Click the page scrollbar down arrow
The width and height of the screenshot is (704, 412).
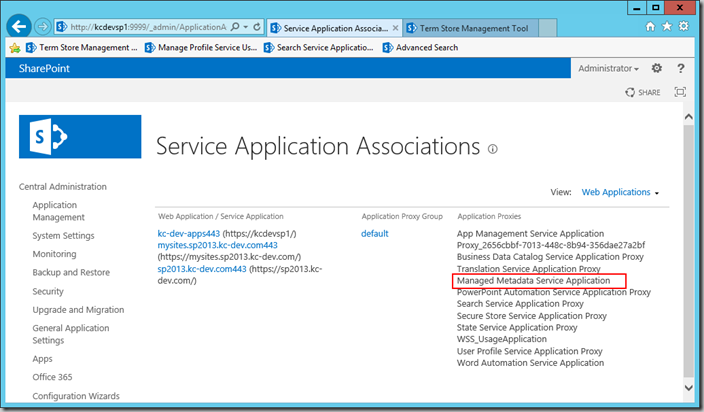pos(688,387)
